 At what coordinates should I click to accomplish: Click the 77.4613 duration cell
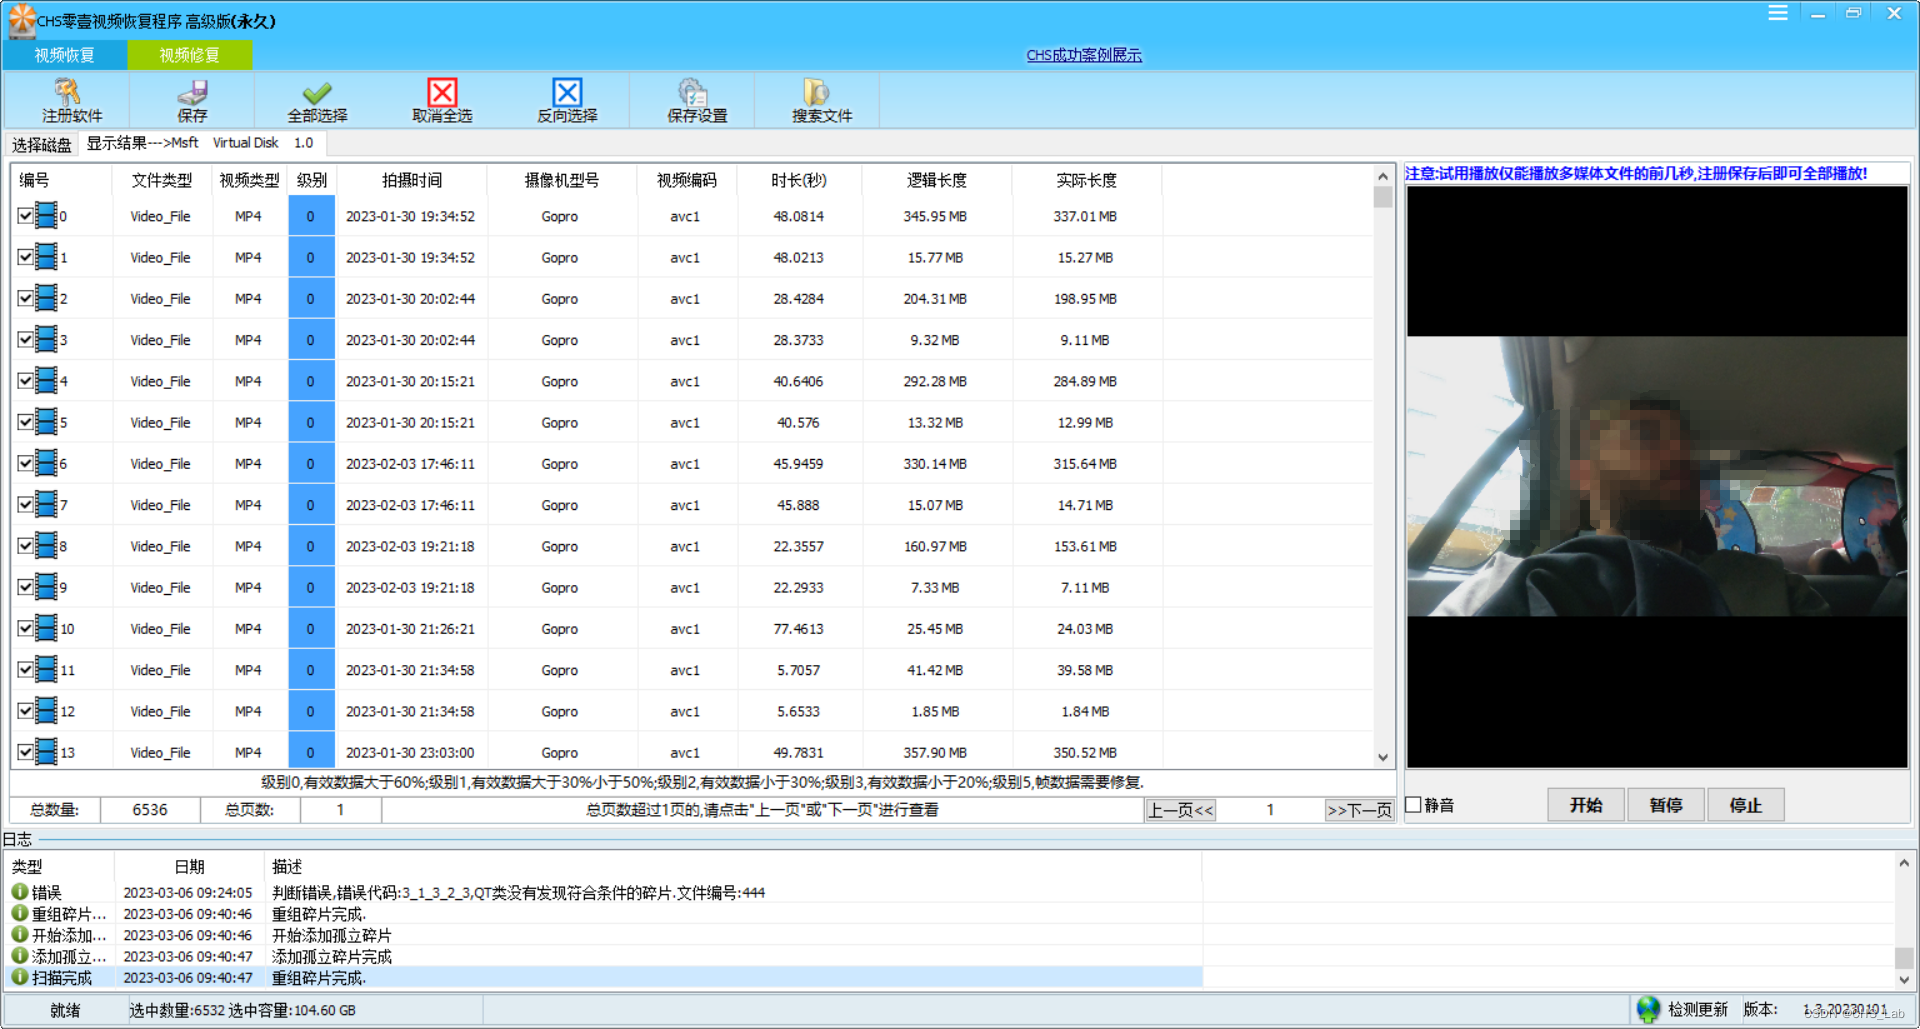798,629
